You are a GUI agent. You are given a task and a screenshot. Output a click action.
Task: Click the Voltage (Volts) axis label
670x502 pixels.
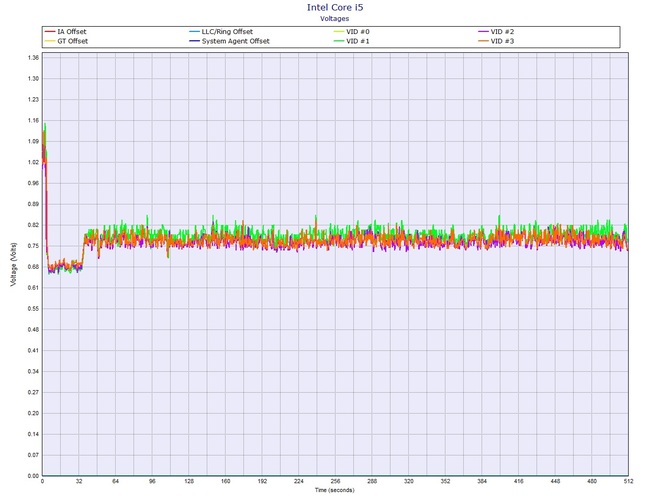click(x=14, y=264)
